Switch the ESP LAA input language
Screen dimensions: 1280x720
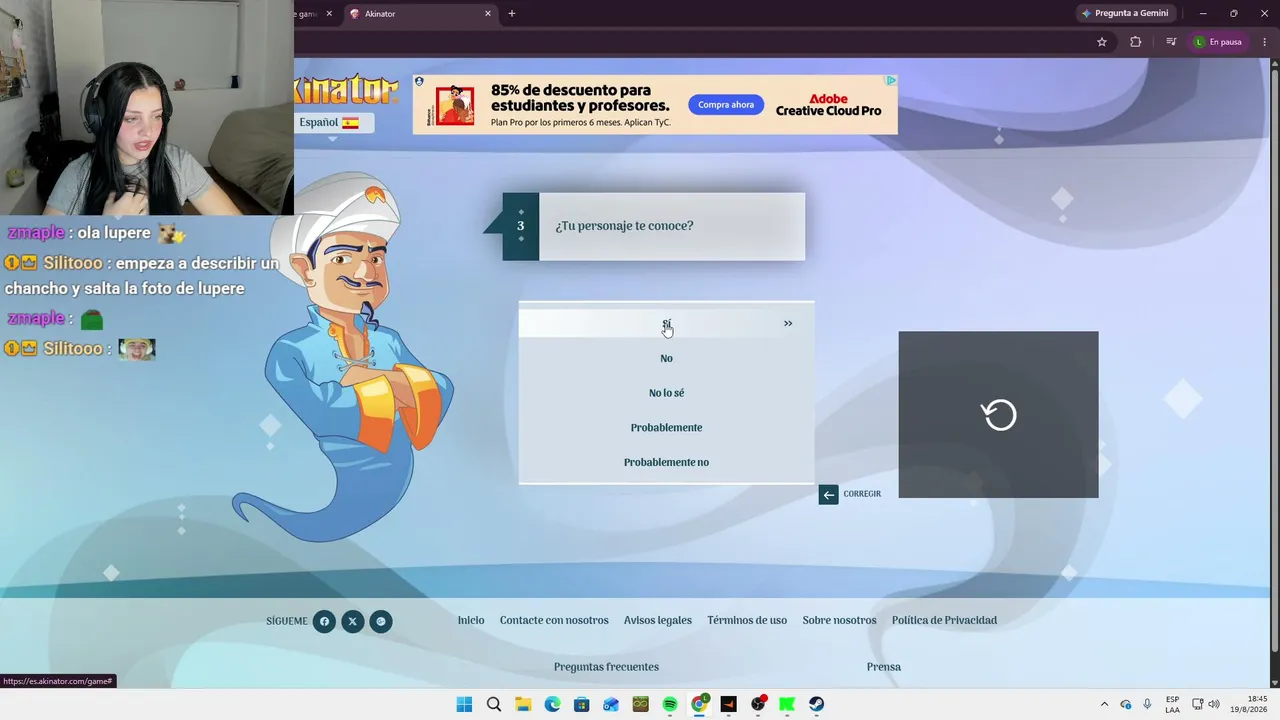[1172, 704]
